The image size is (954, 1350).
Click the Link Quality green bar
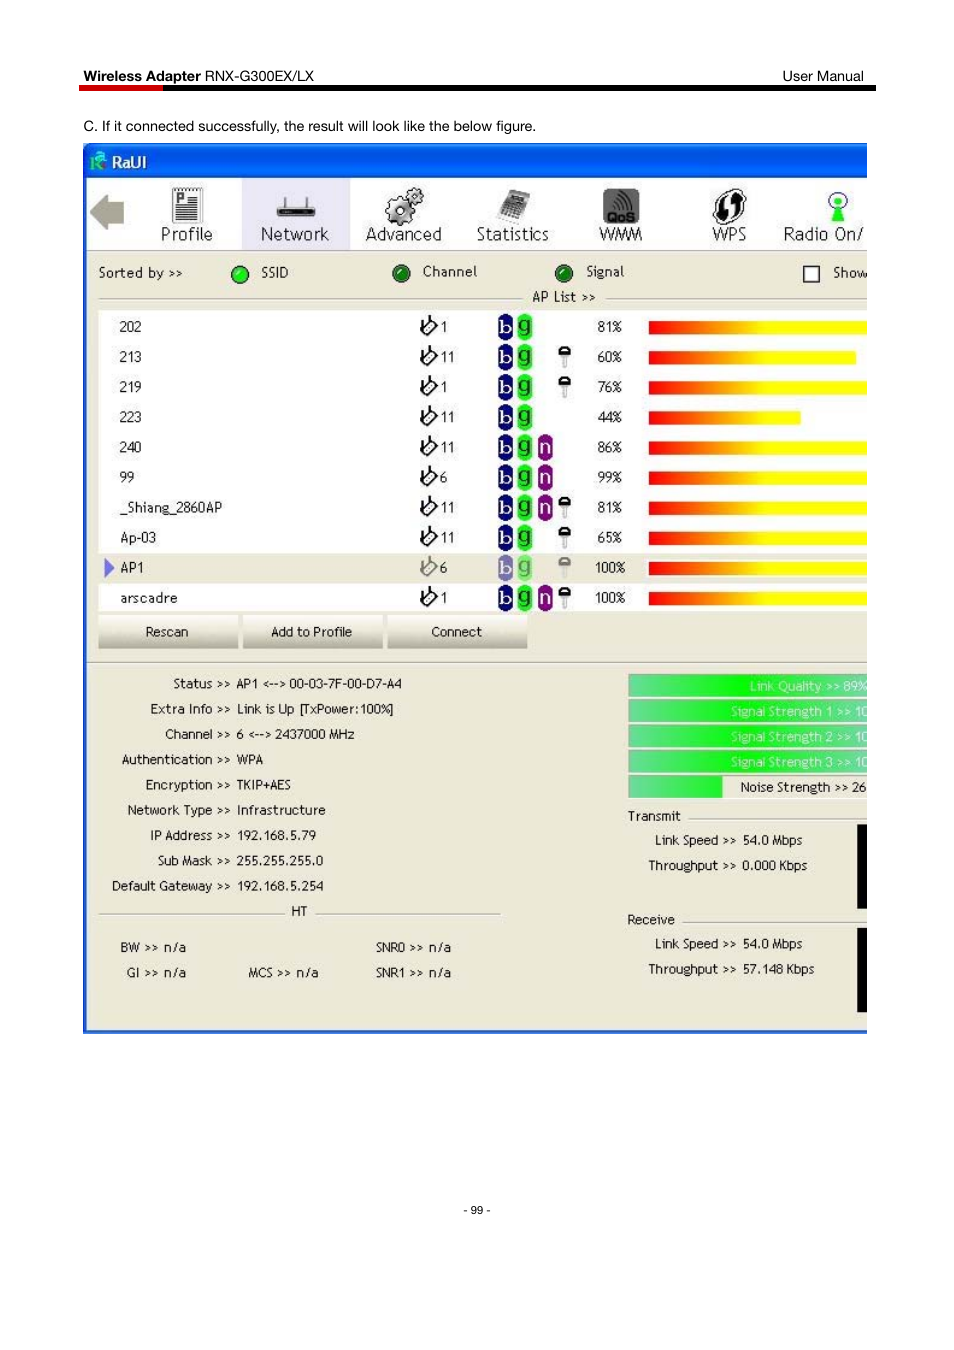tap(747, 686)
